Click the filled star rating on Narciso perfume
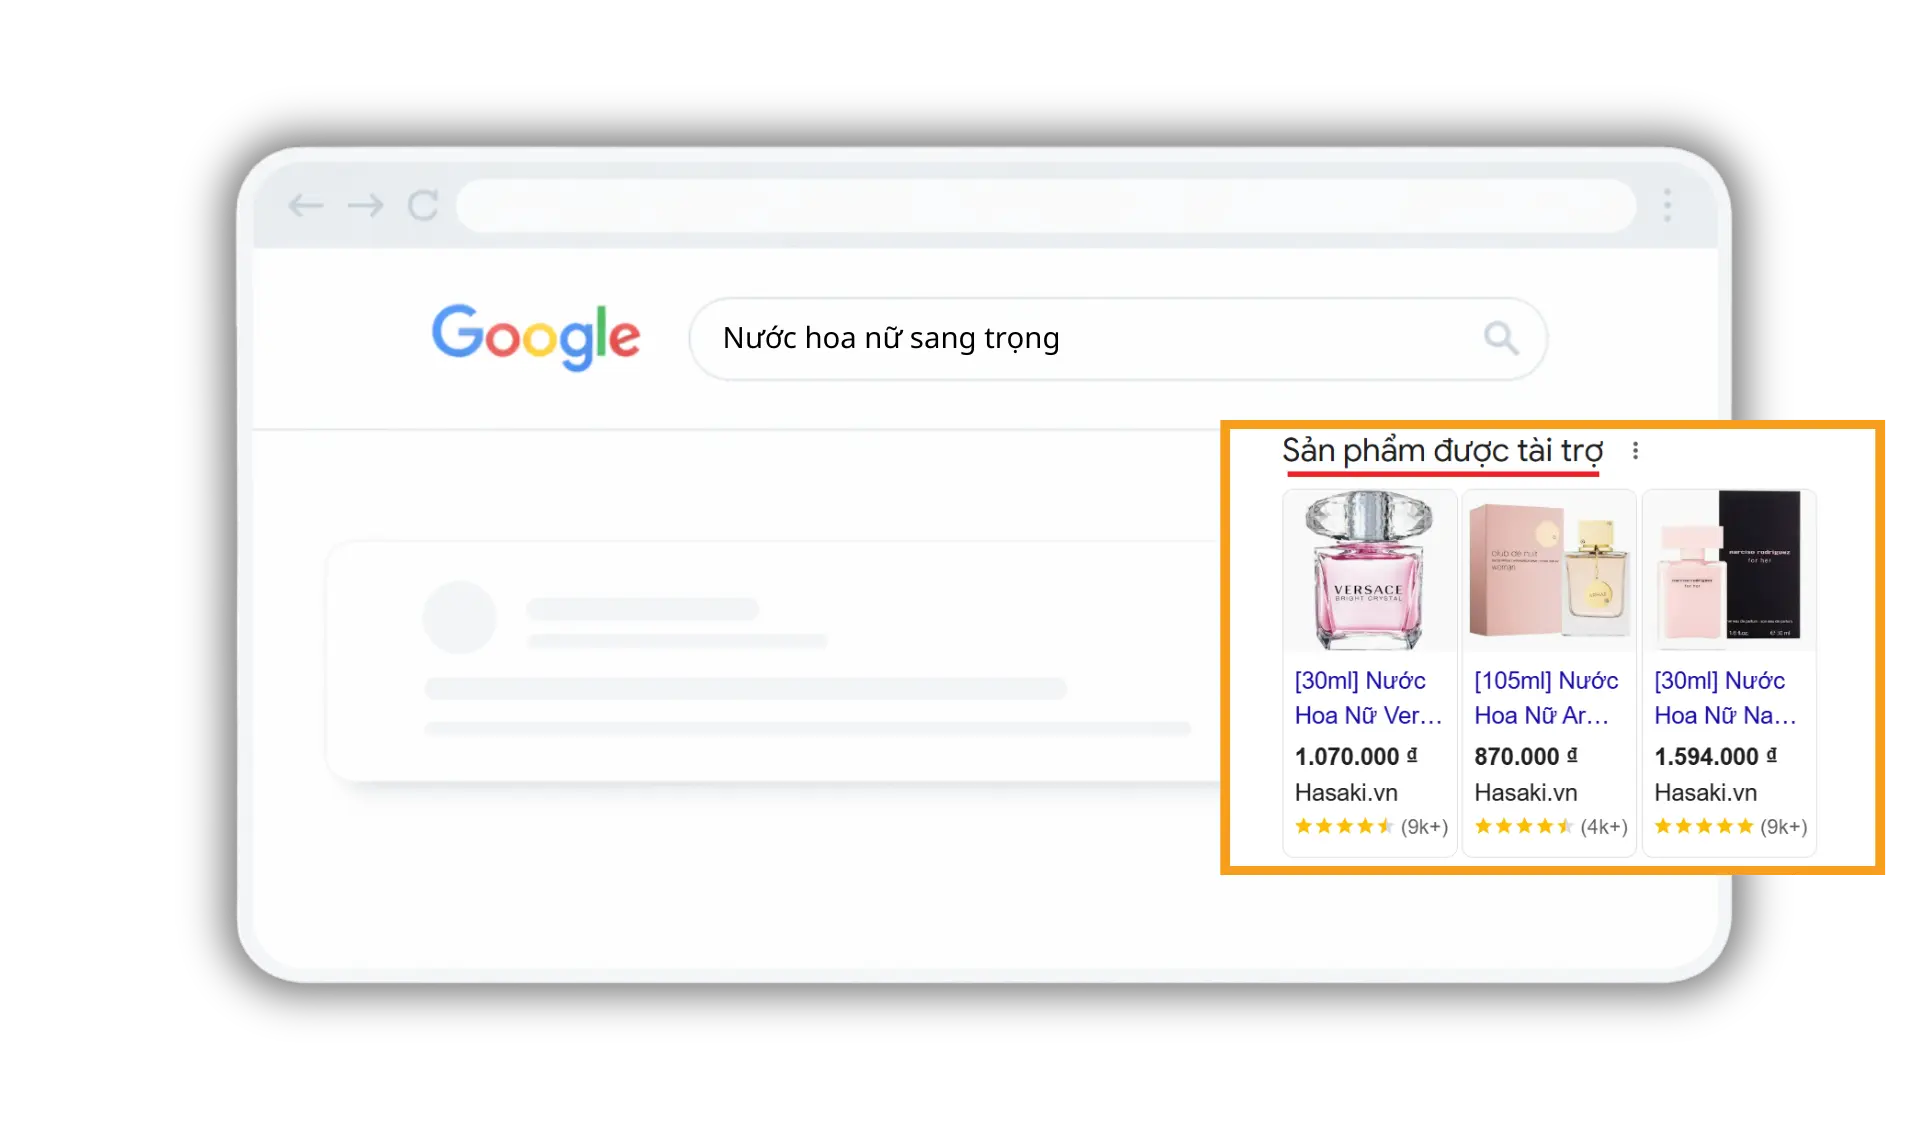 pyautogui.click(x=1703, y=826)
